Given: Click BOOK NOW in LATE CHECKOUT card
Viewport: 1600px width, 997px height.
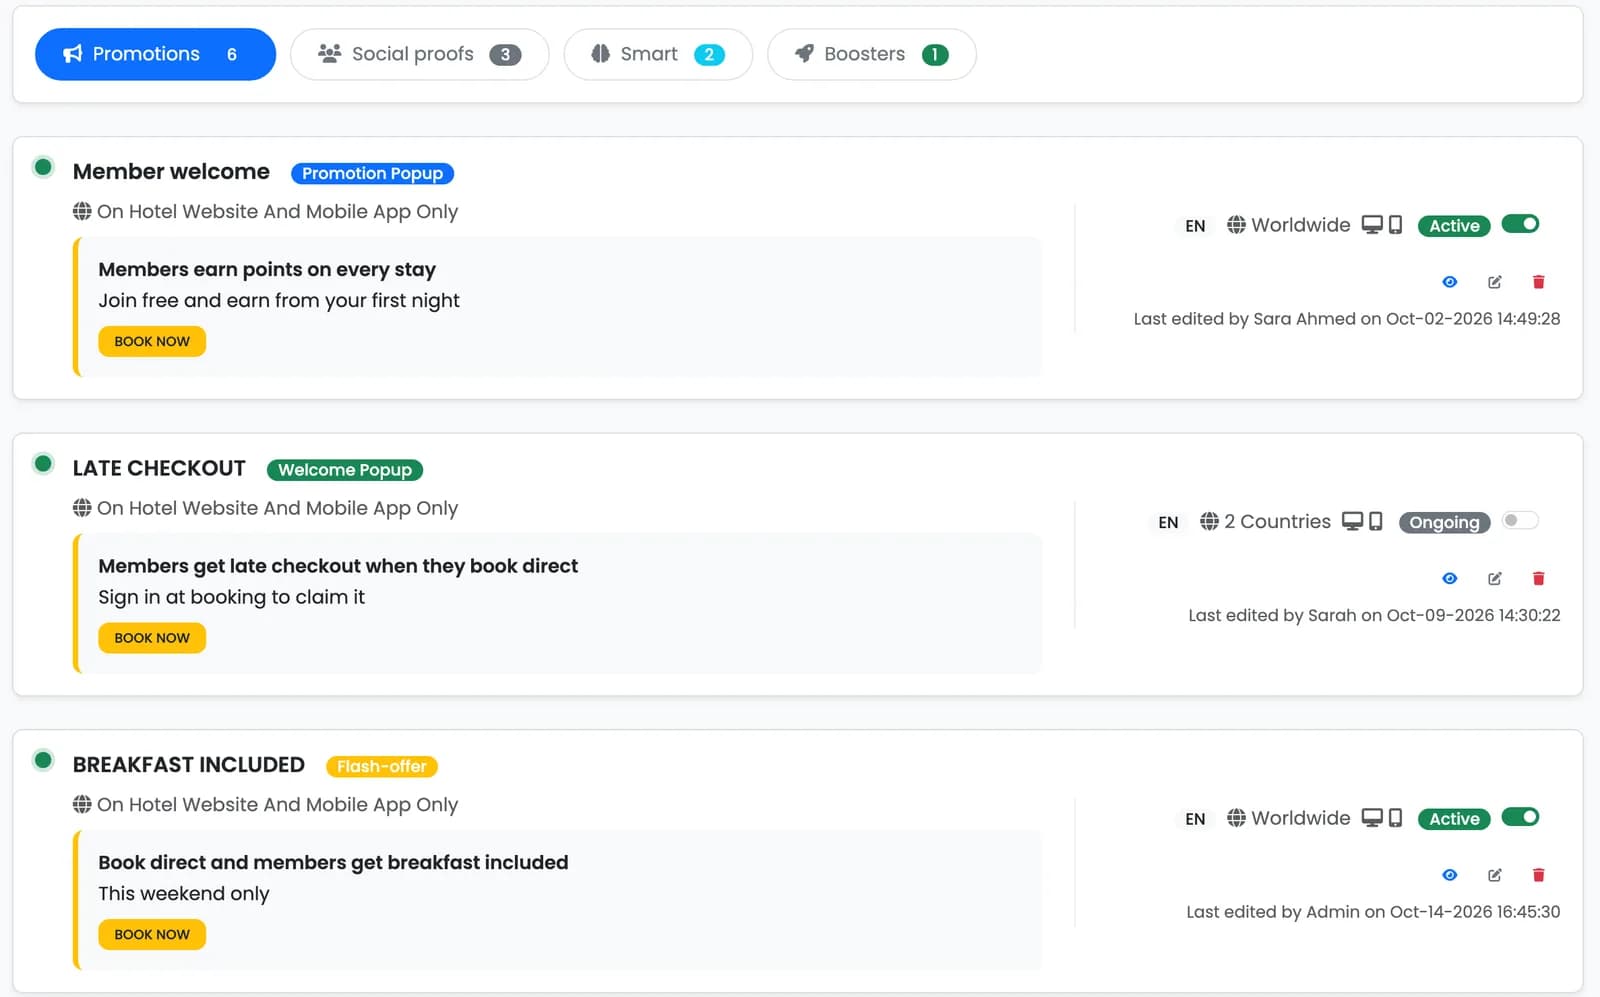Looking at the screenshot, I should 152,638.
